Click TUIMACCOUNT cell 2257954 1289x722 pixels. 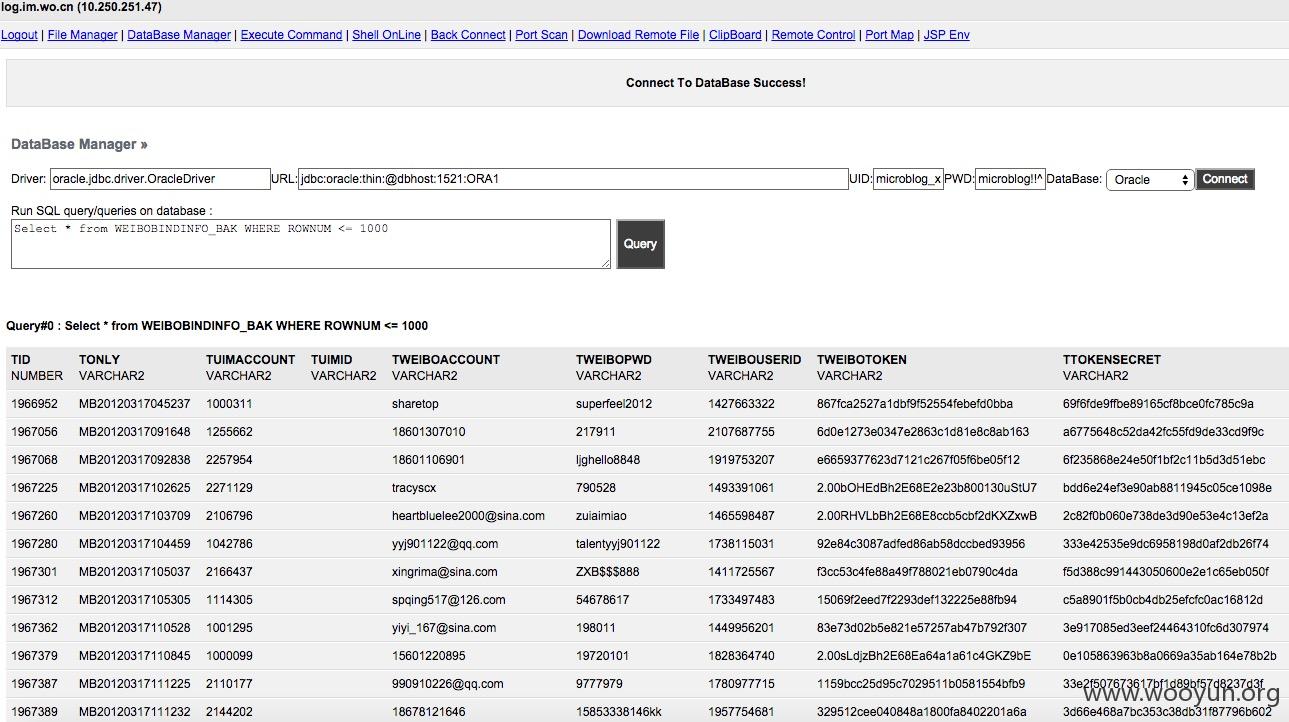pos(229,460)
